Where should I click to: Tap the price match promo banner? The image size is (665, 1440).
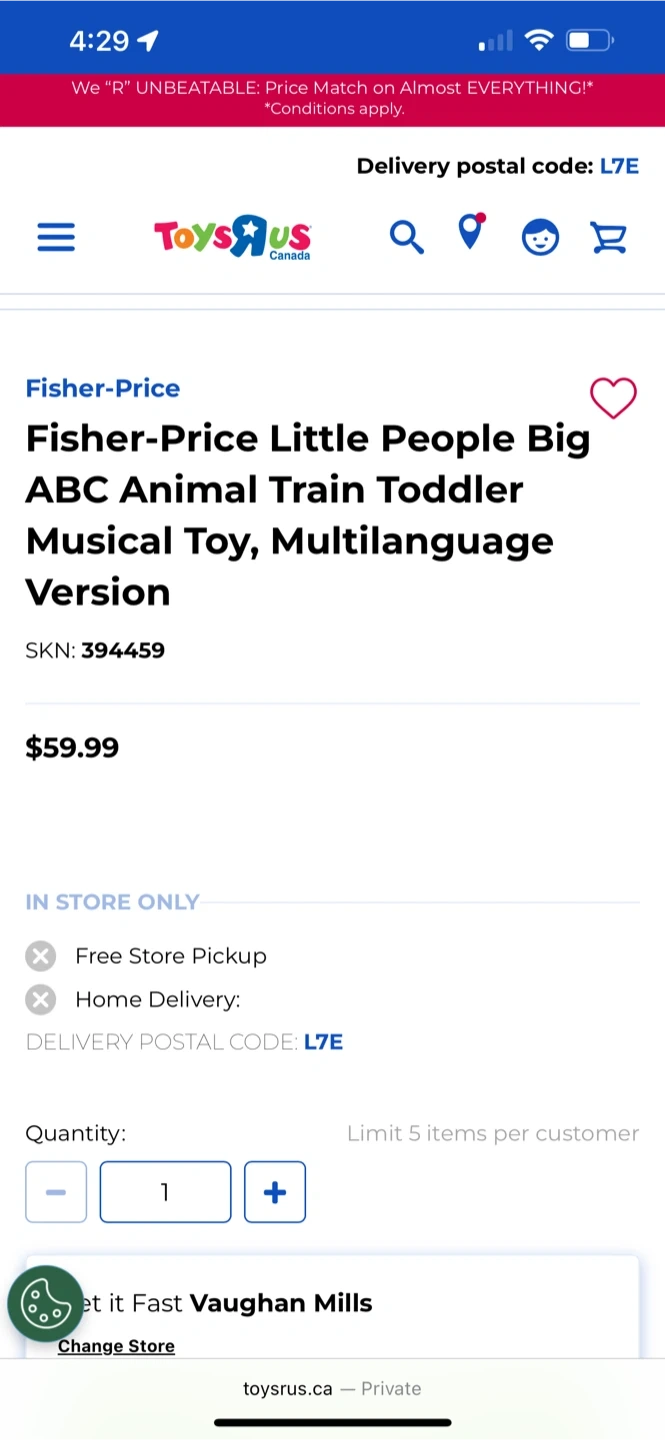click(332, 99)
